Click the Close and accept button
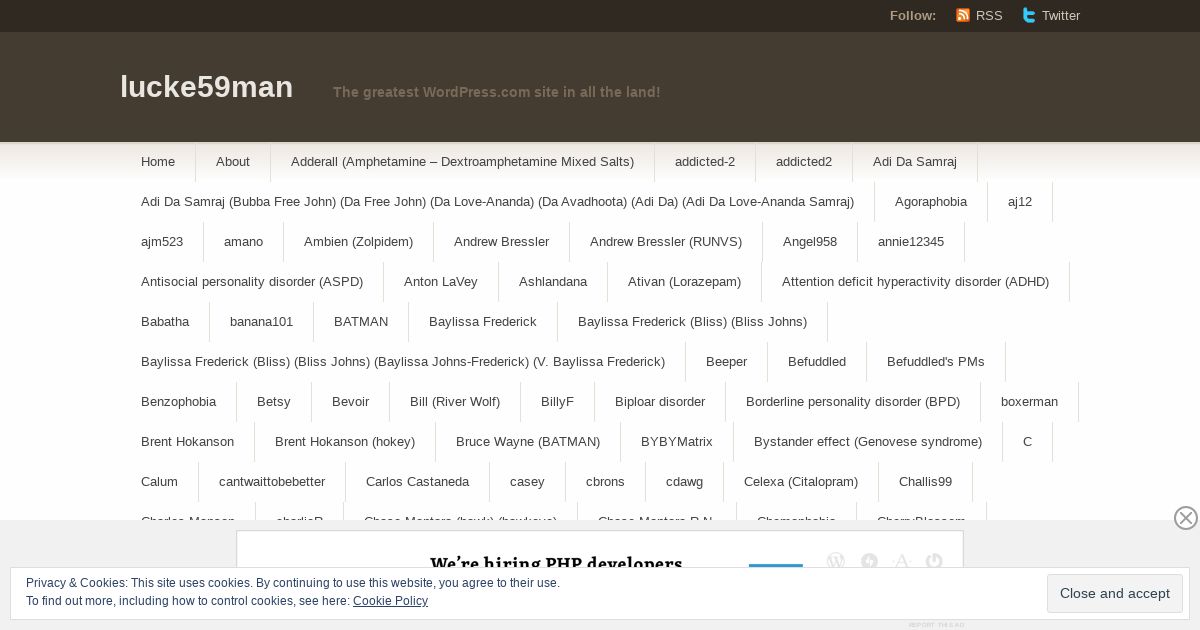This screenshot has width=1200, height=630. coord(1115,593)
